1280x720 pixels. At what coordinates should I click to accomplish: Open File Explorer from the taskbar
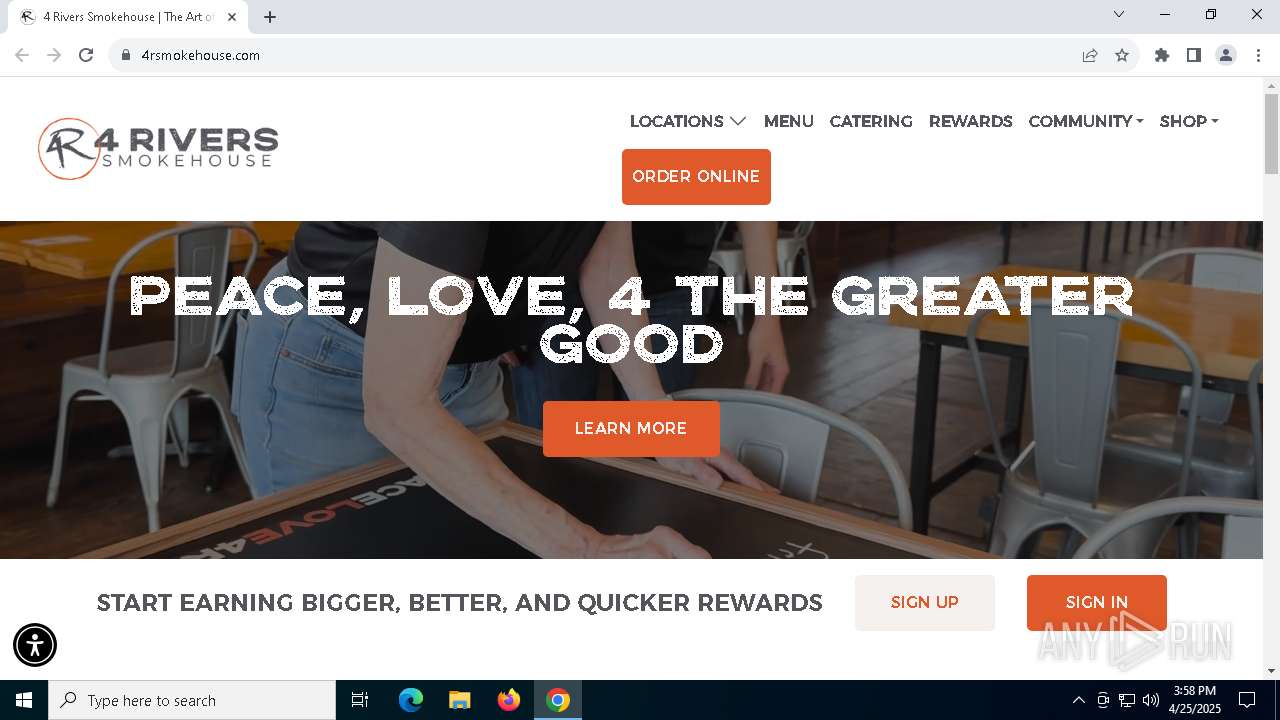[459, 700]
